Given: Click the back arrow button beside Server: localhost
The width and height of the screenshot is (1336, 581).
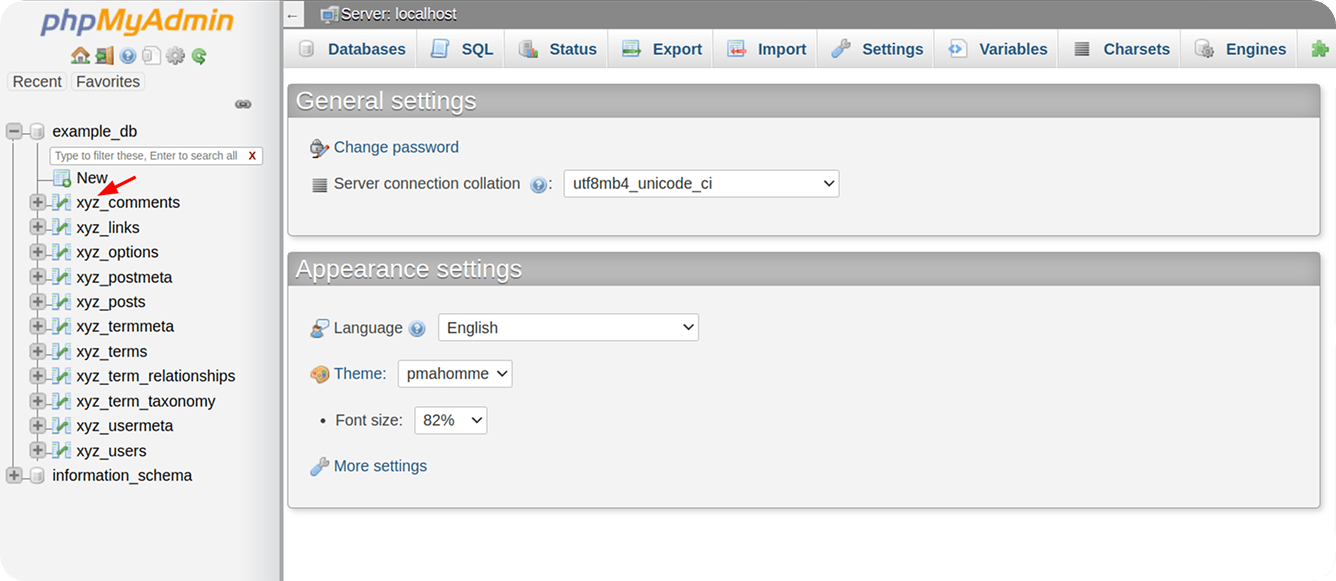Looking at the screenshot, I should (292, 15).
